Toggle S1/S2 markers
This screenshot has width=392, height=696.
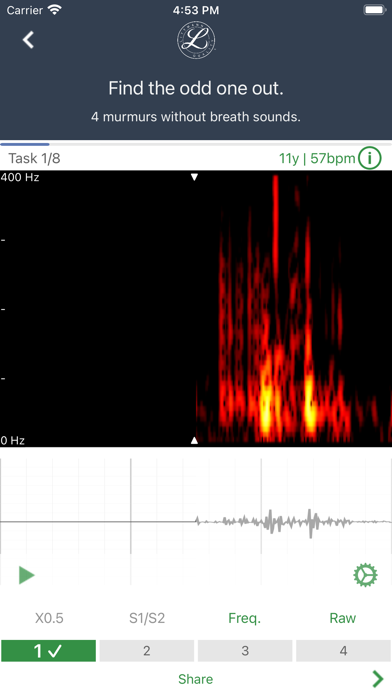pos(147,618)
